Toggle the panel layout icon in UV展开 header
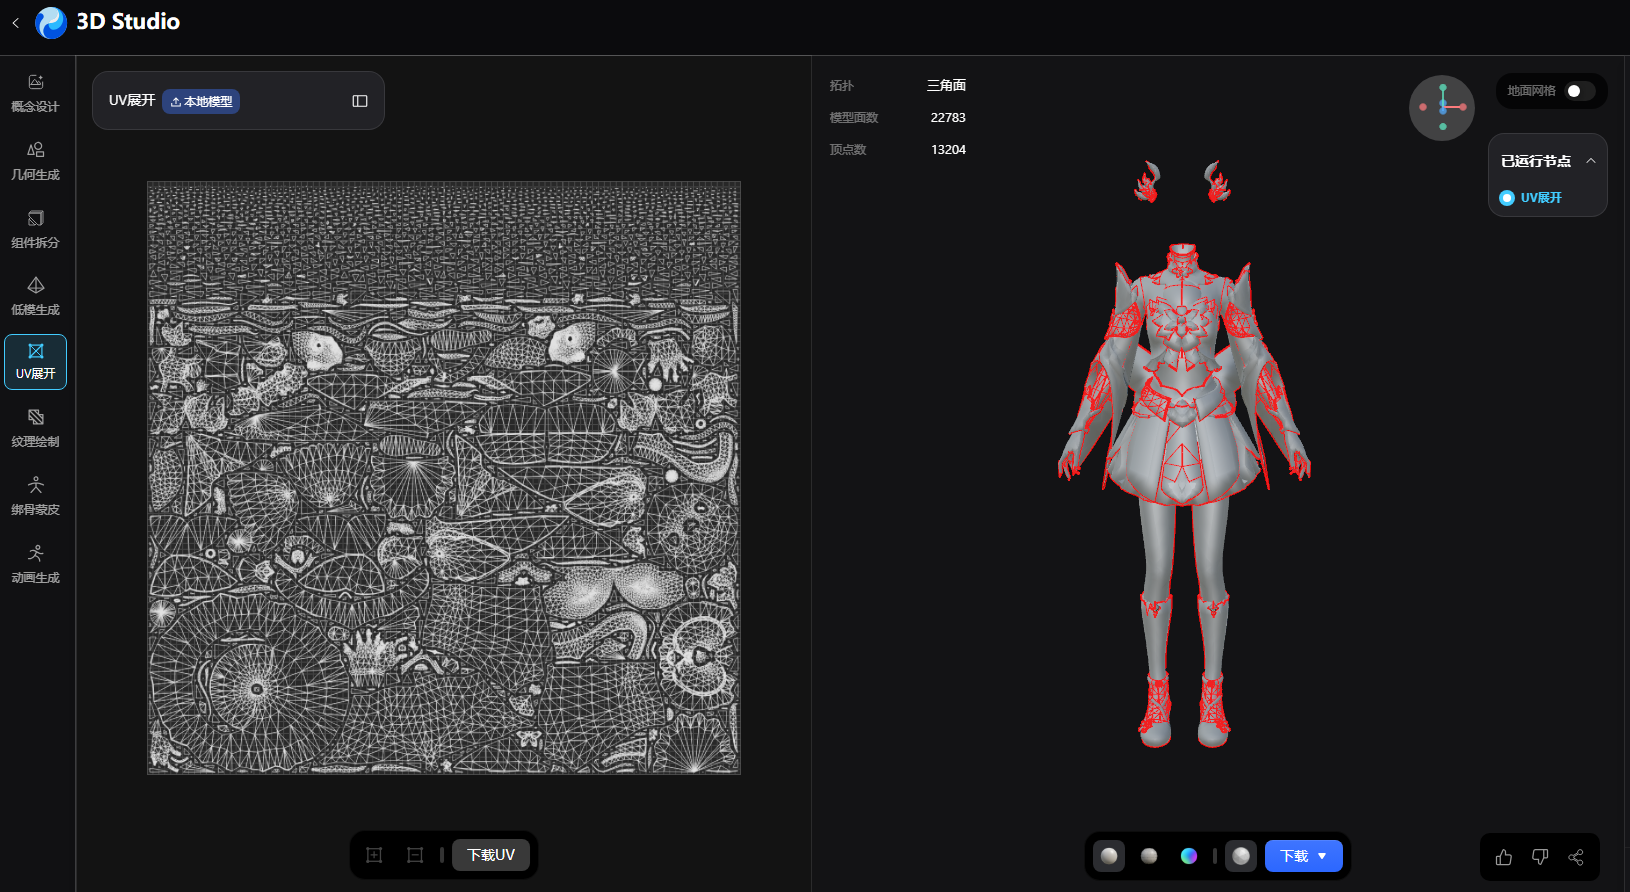This screenshot has width=1630, height=892. point(360,101)
